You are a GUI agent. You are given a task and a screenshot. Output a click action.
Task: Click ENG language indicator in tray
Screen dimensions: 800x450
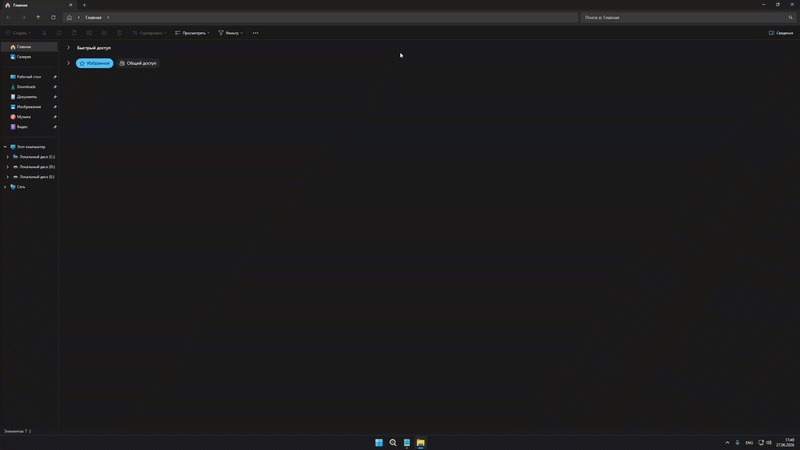coord(749,443)
